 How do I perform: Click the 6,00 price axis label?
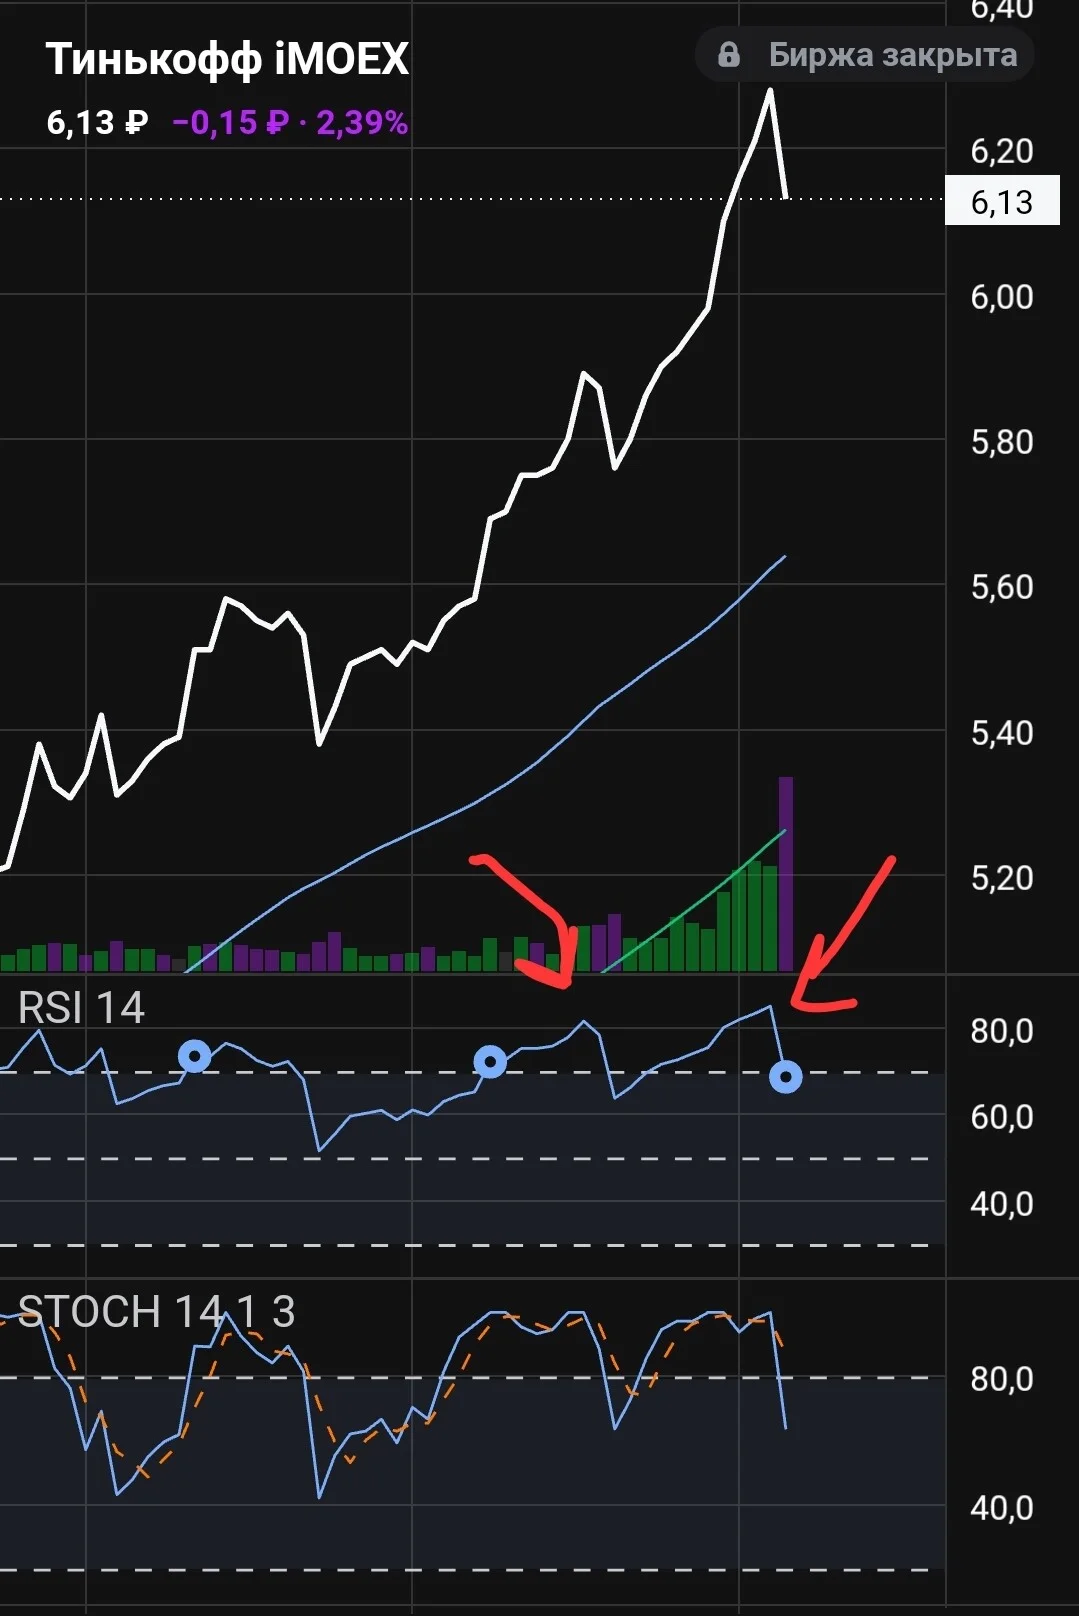1002,297
